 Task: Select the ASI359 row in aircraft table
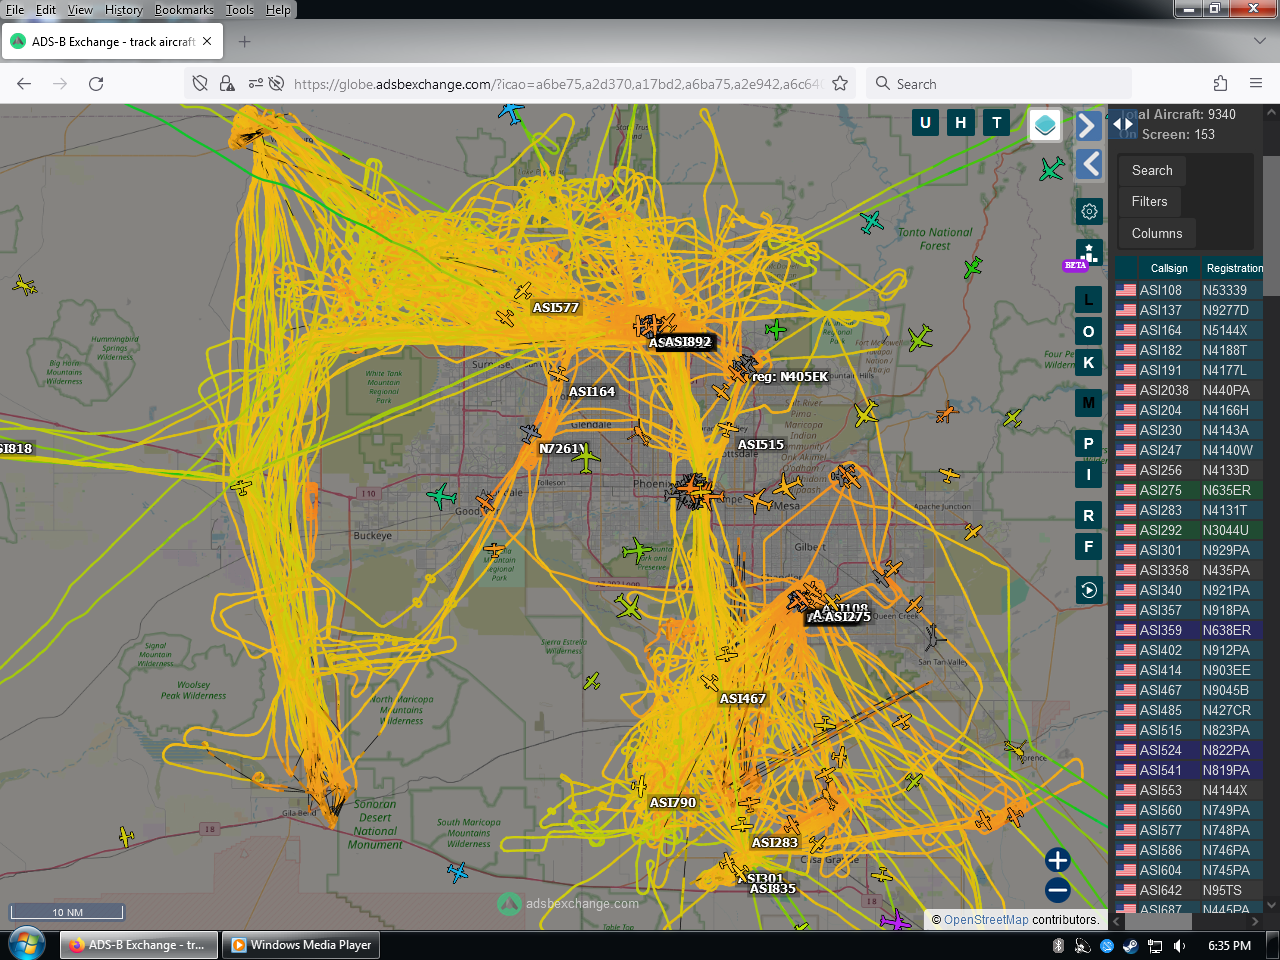pyautogui.click(x=1189, y=630)
